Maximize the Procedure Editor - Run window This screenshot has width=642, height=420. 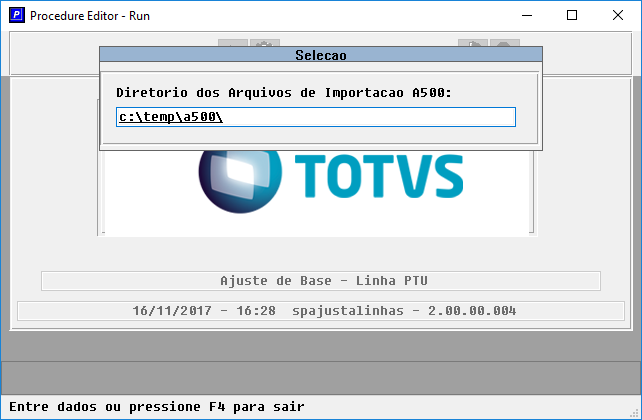[572, 16]
